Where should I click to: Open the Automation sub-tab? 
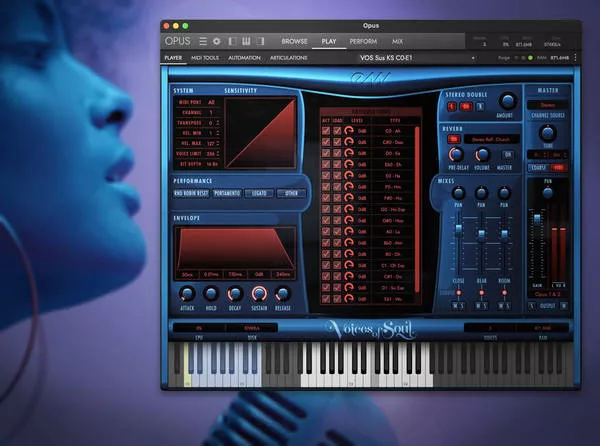[244, 58]
